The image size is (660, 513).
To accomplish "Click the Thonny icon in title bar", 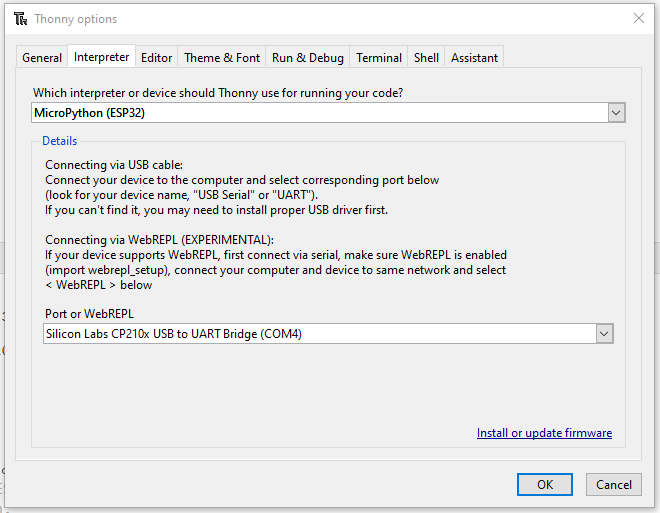I will click(20, 19).
